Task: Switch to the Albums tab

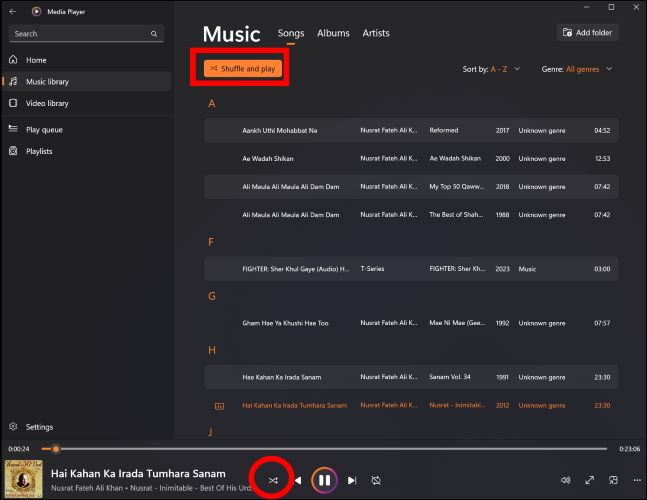Action: 333,33
